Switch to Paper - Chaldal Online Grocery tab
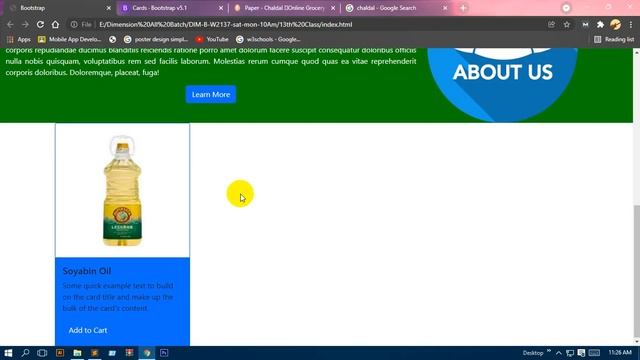 coord(284,8)
